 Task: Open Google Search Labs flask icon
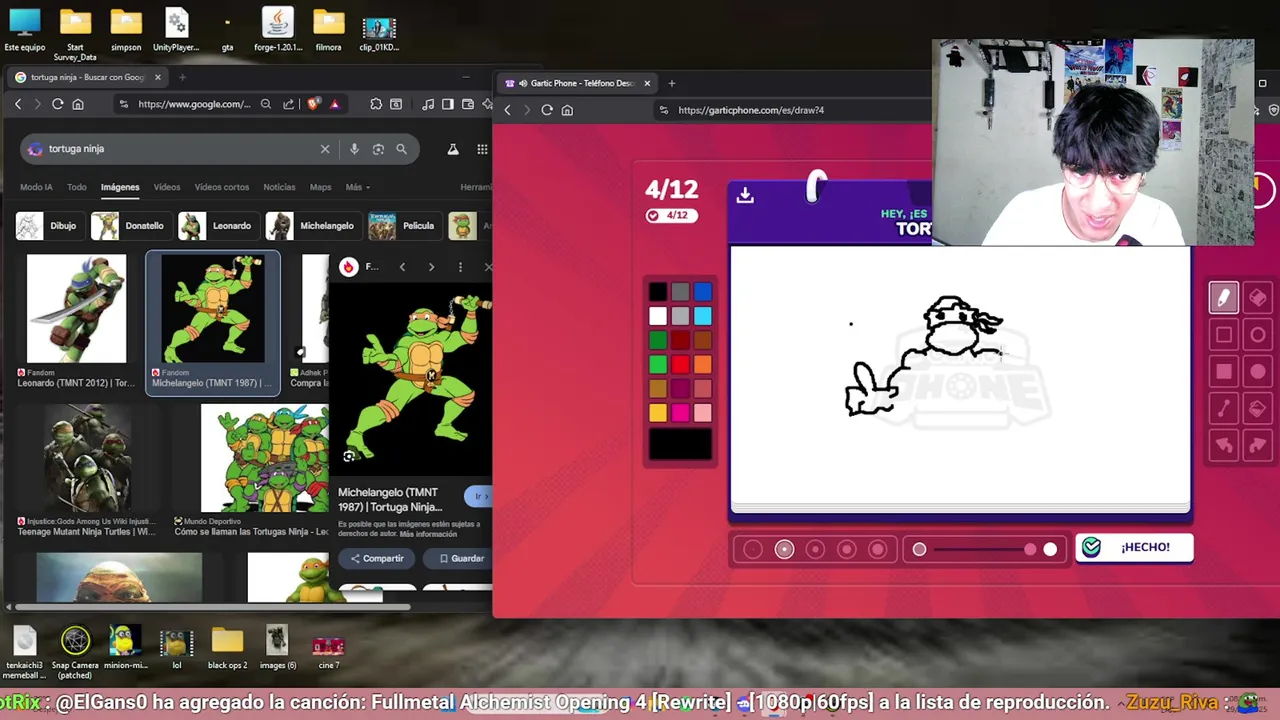point(453,149)
